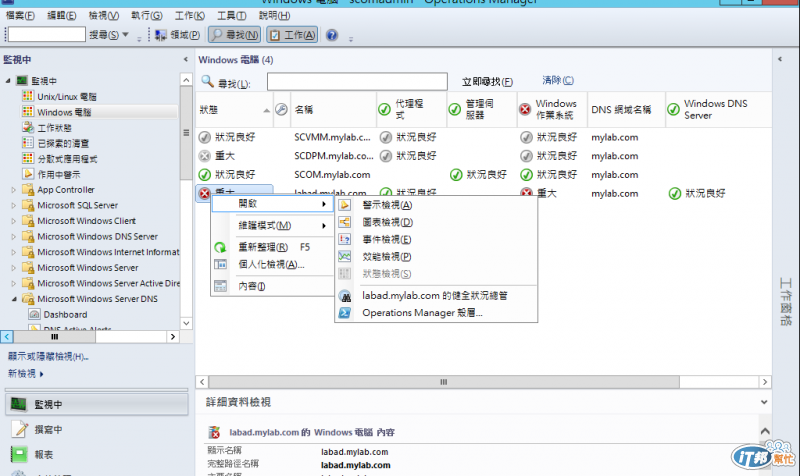Click the 新檢視 link
Viewport: 800px width, 476px height.
click(x=26, y=373)
